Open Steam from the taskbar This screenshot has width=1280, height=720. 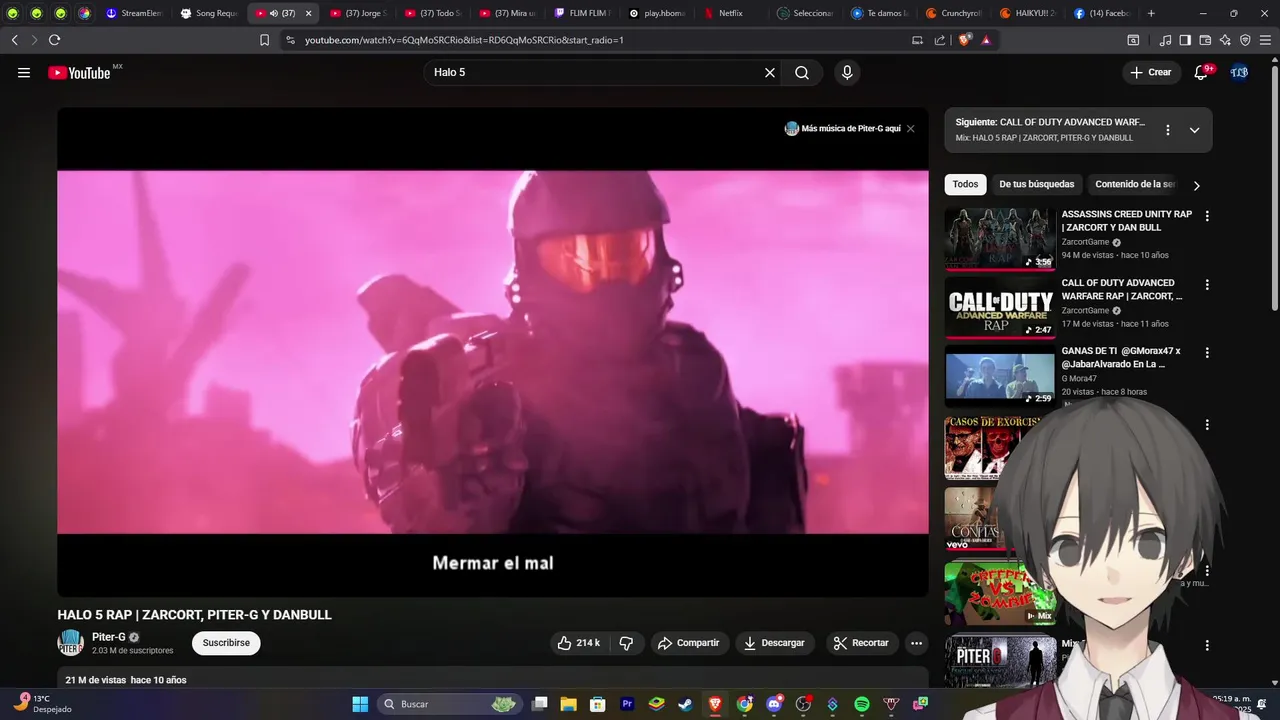click(x=686, y=704)
